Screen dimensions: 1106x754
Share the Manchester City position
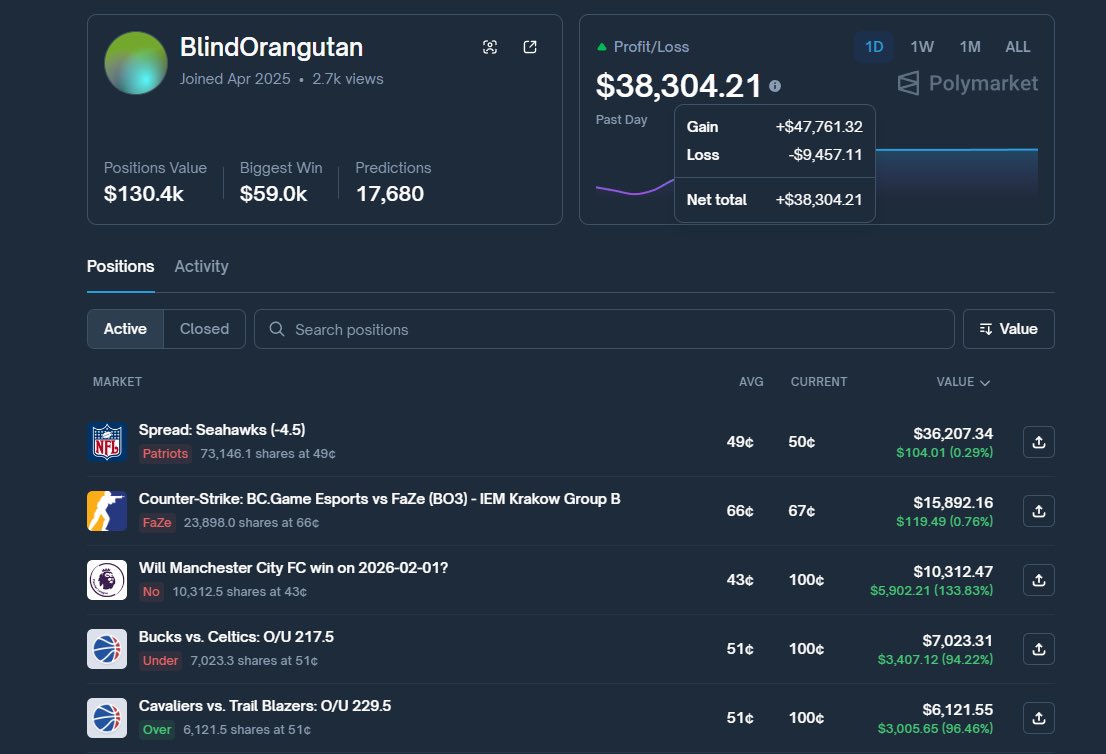point(1038,580)
